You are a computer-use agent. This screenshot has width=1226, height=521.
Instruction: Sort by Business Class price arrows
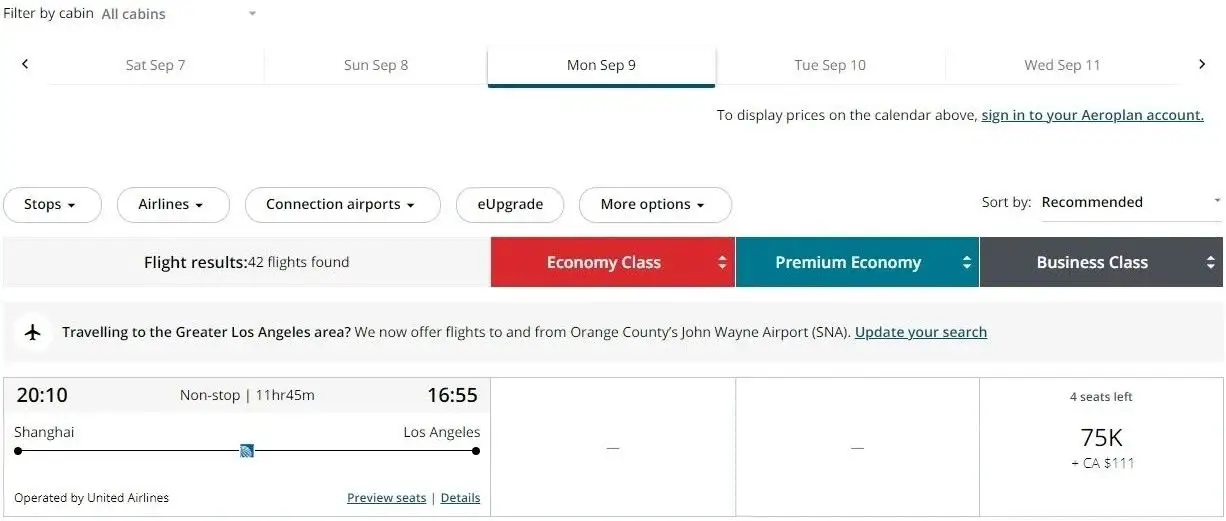pos(1210,263)
